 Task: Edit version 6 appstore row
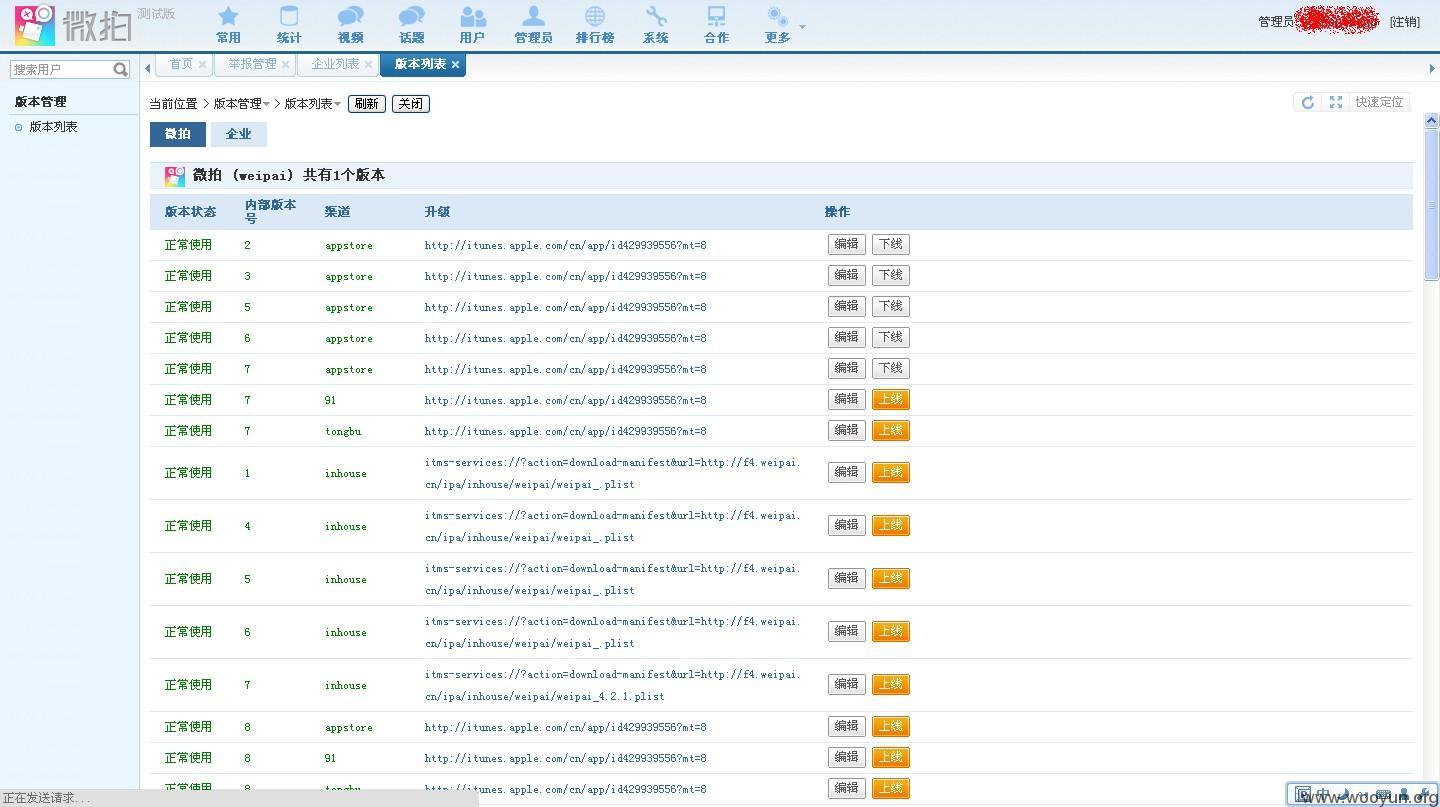pyautogui.click(x=847, y=337)
